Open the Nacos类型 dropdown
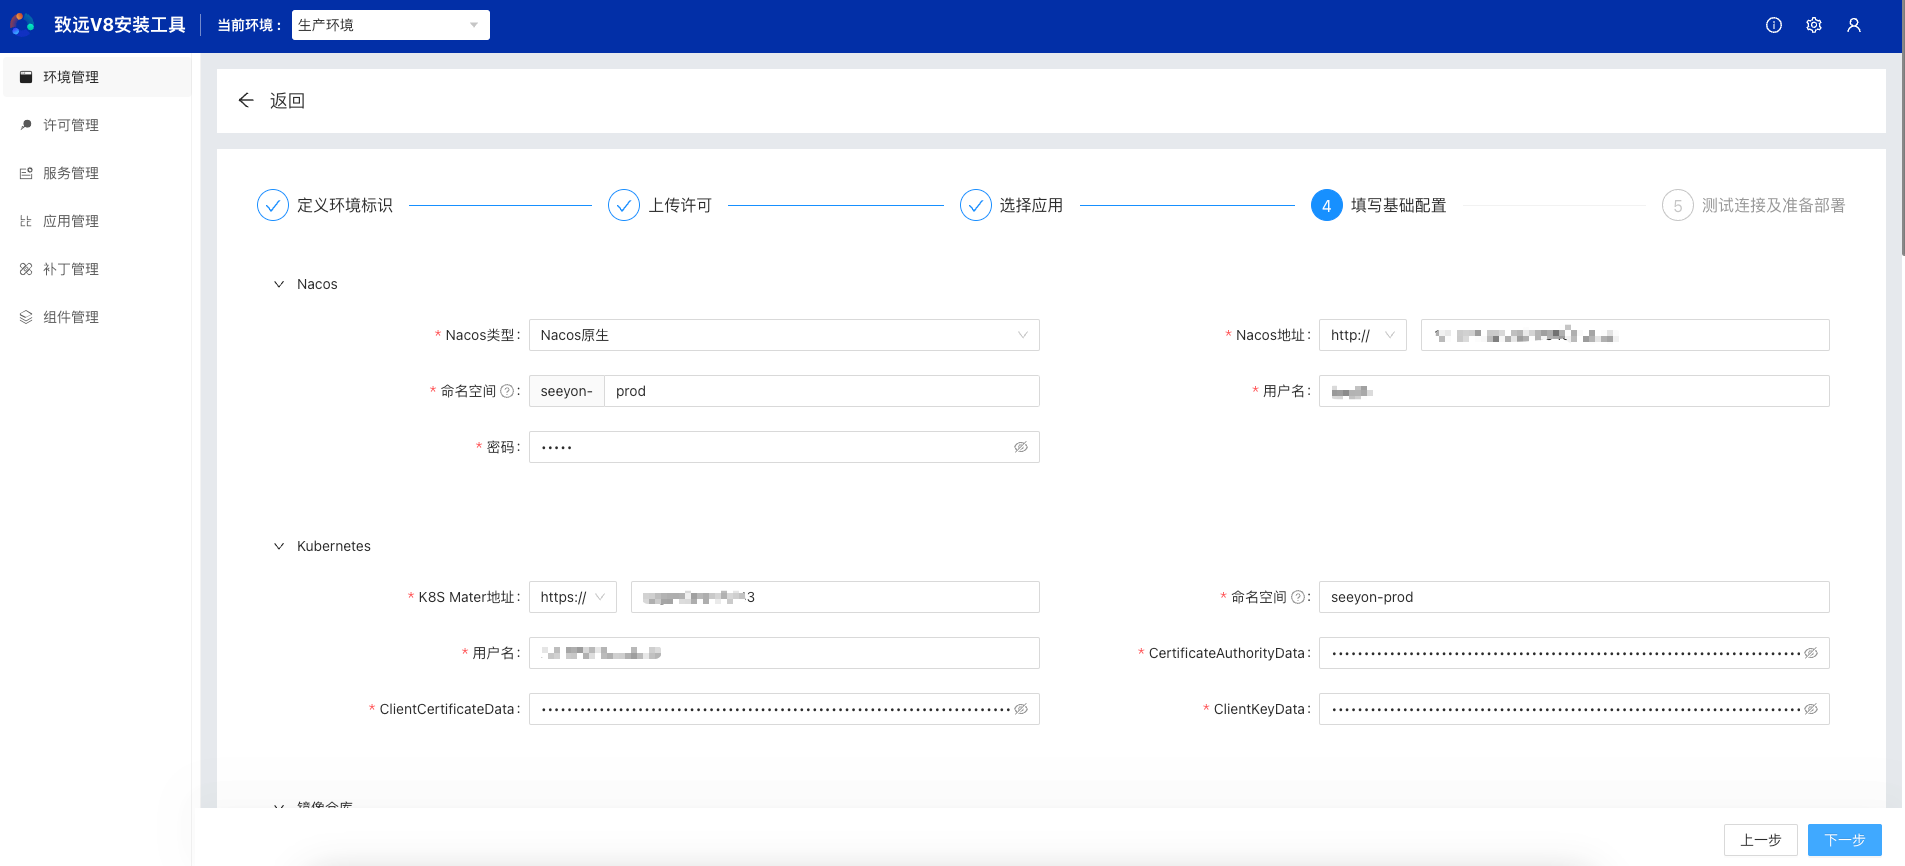Viewport: 1905px width, 866px height. 783,335
